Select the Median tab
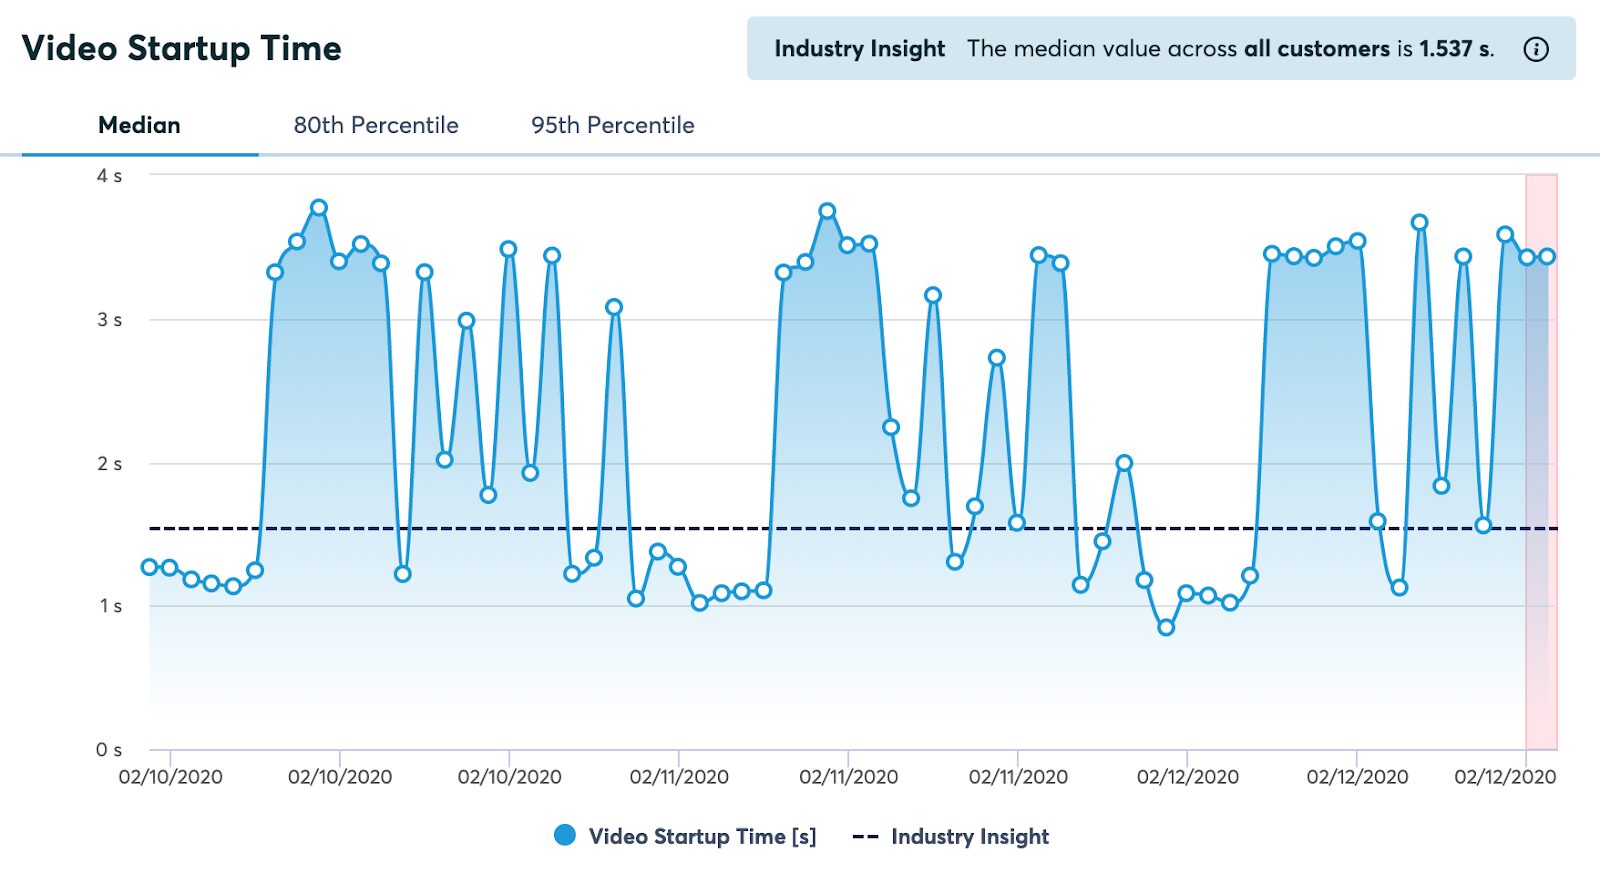1600x884 pixels. click(139, 126)
